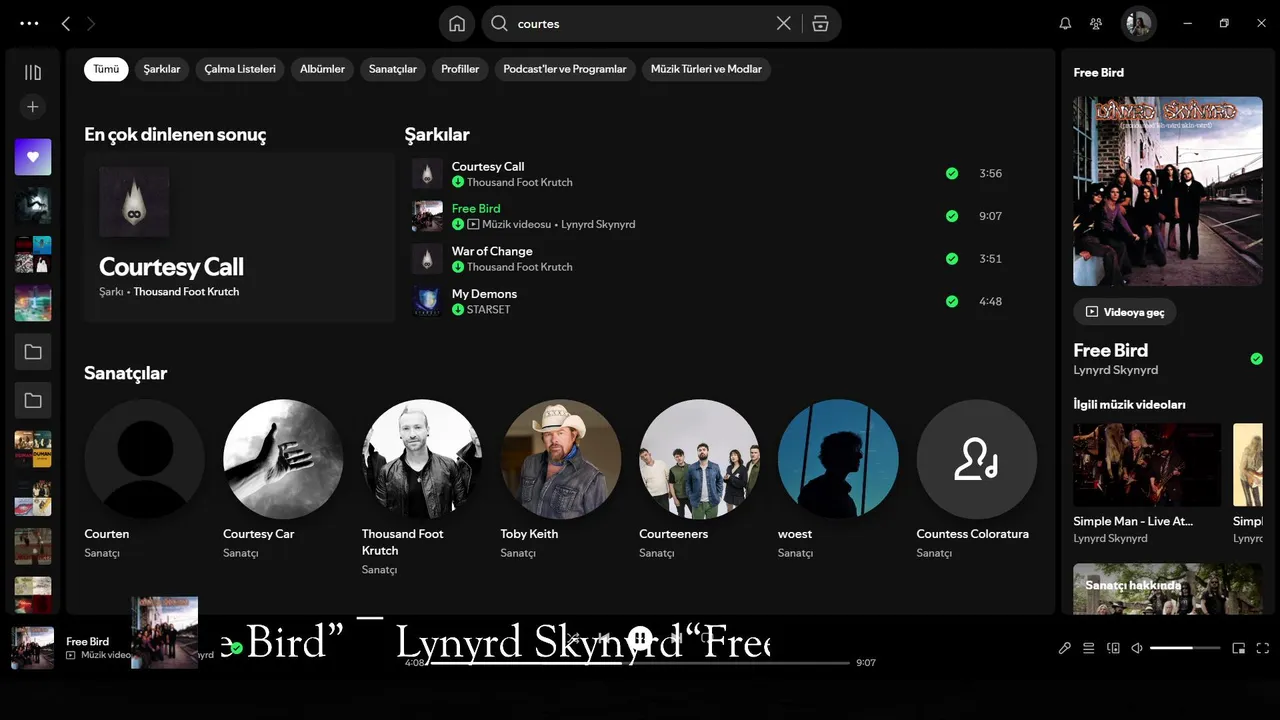Open Free Bird title in side panel

tap(1111, 350)
